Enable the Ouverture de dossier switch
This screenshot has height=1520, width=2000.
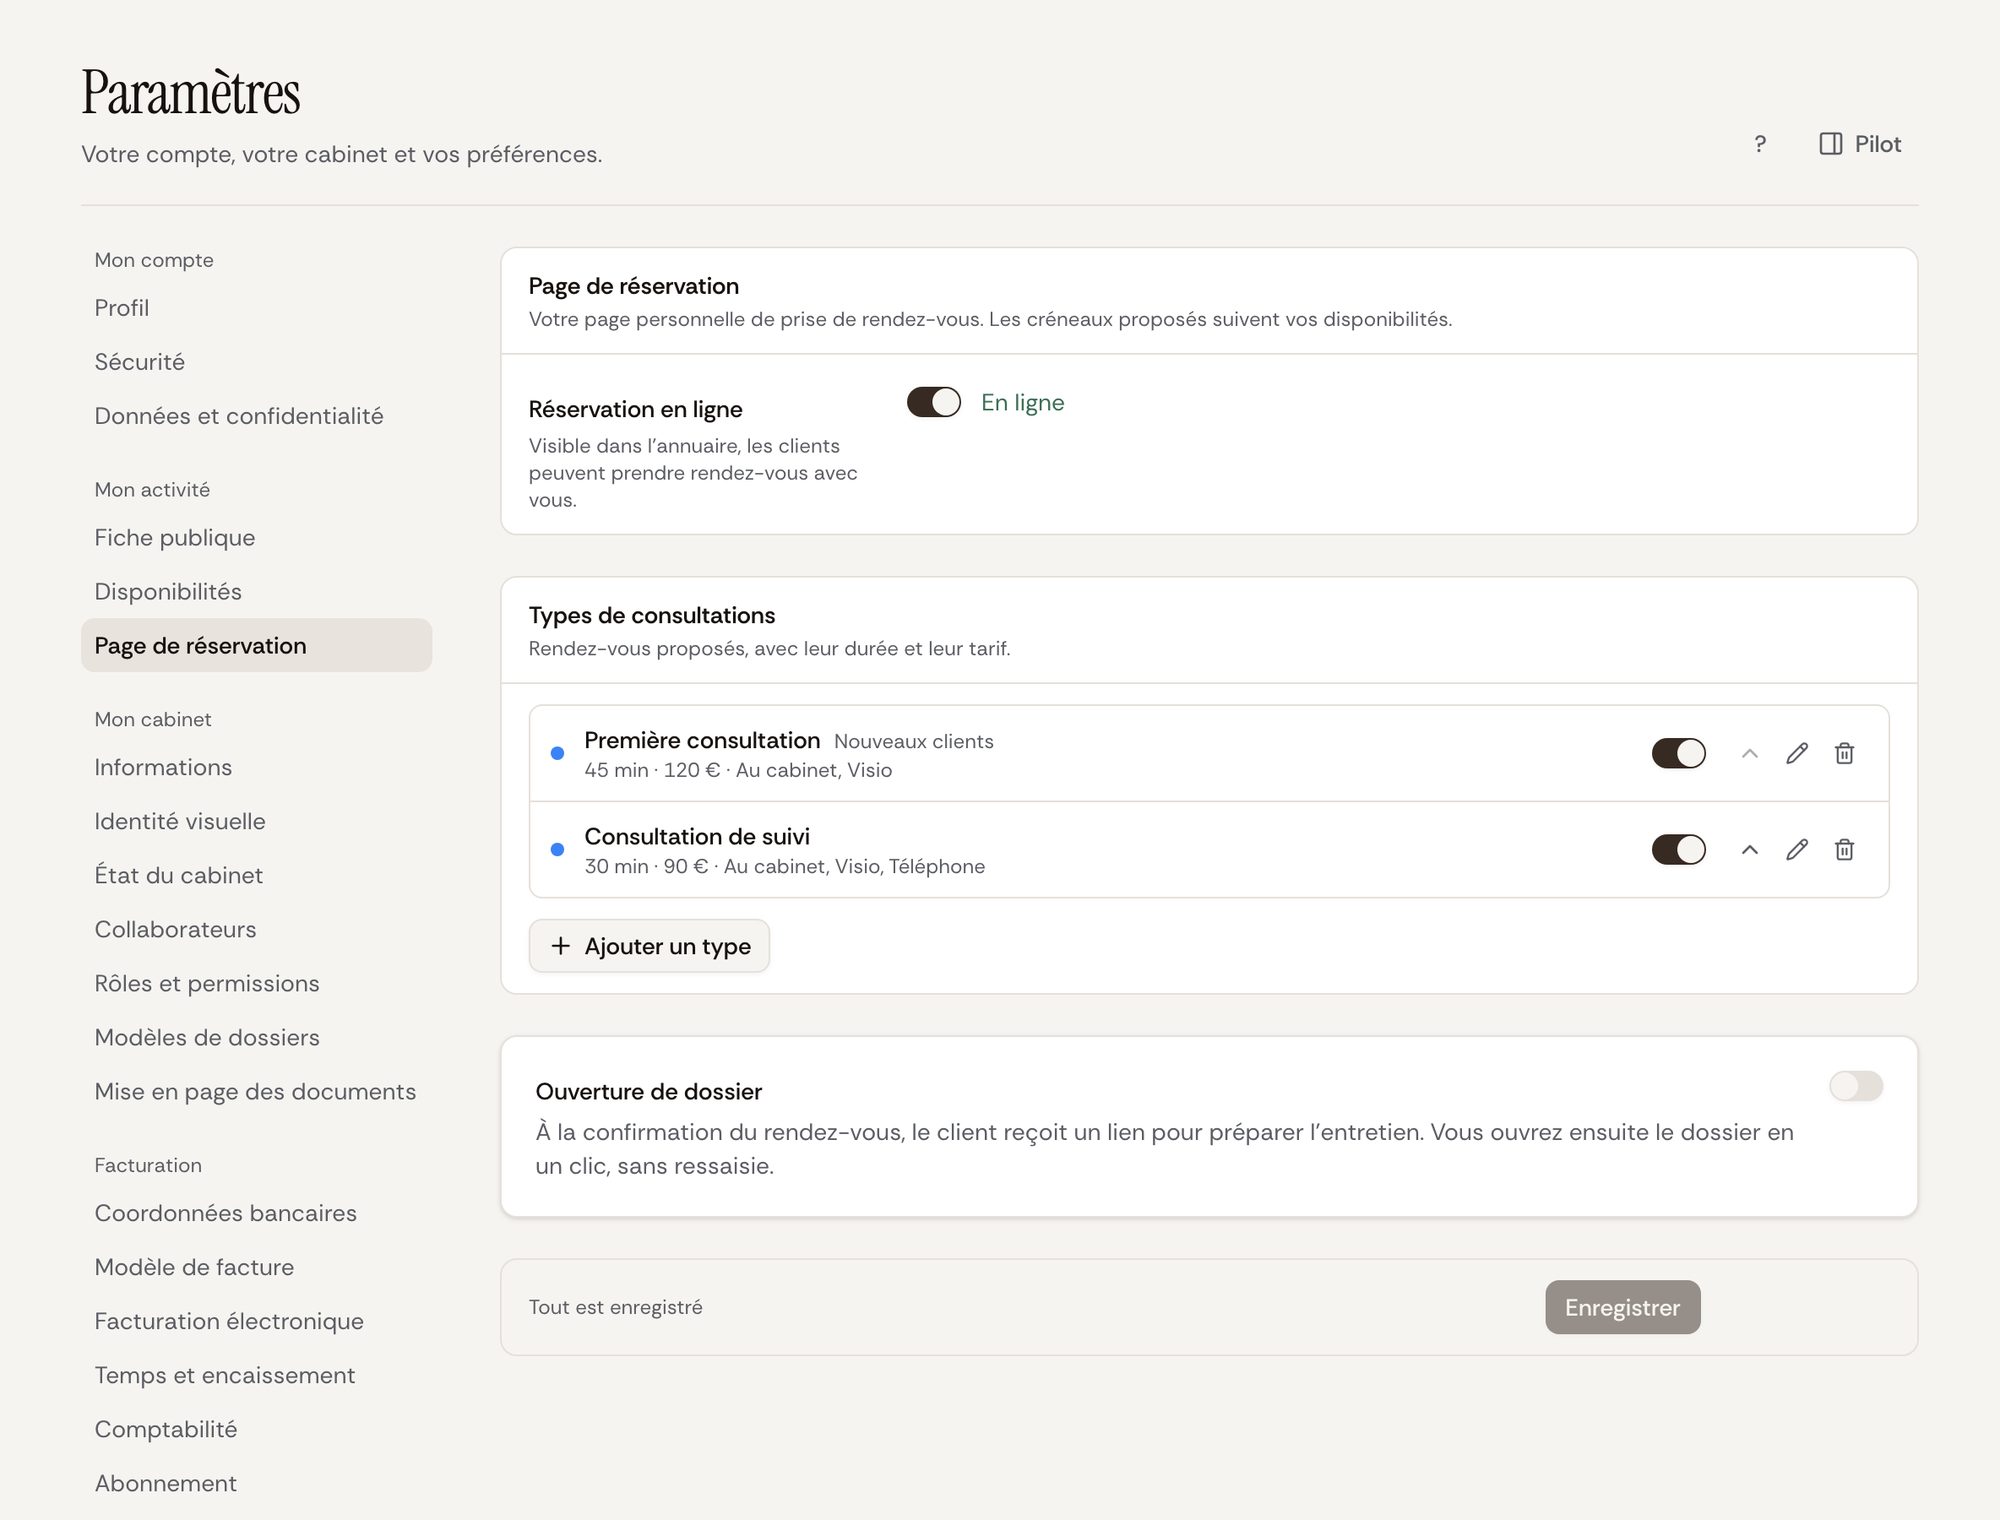pos(1856,1086)
